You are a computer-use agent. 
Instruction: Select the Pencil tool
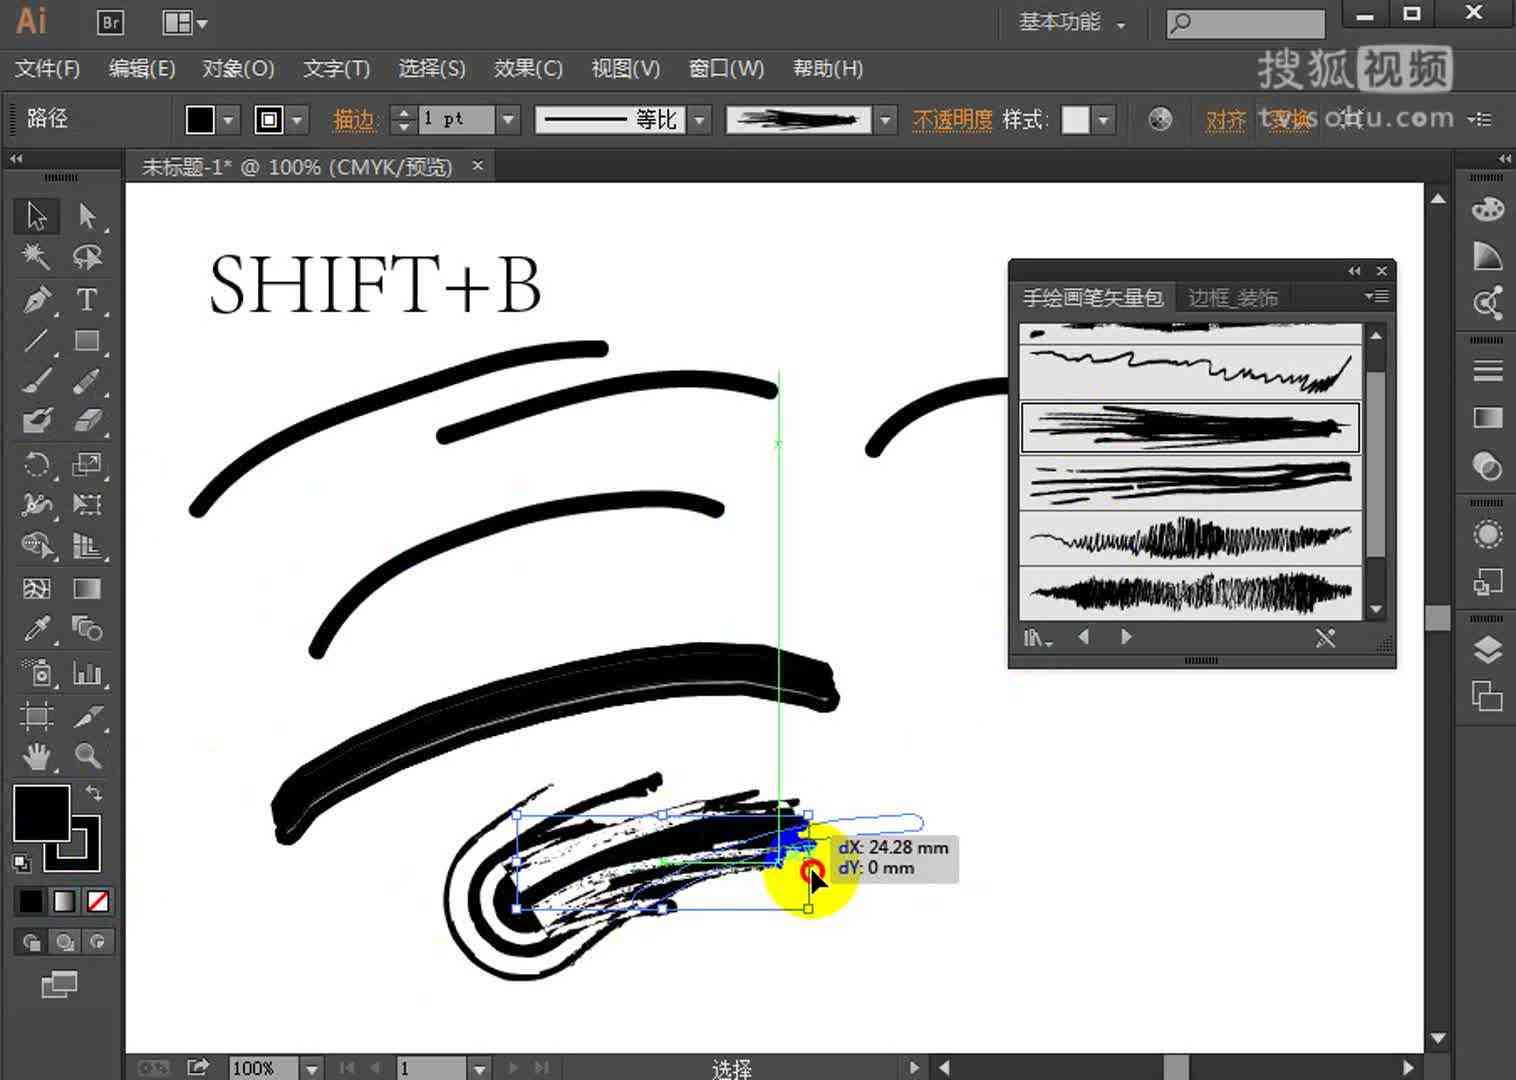coord(87,381)
